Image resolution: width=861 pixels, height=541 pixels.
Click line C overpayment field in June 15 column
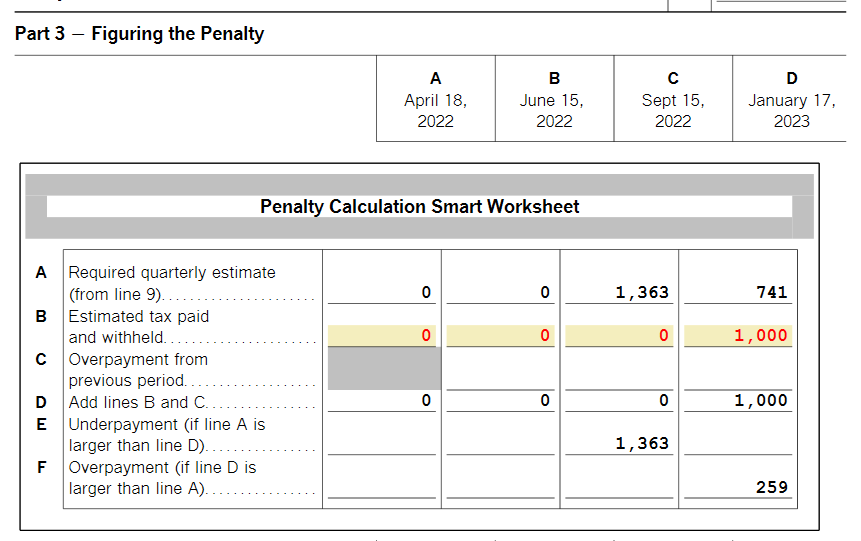click(502, 378)
